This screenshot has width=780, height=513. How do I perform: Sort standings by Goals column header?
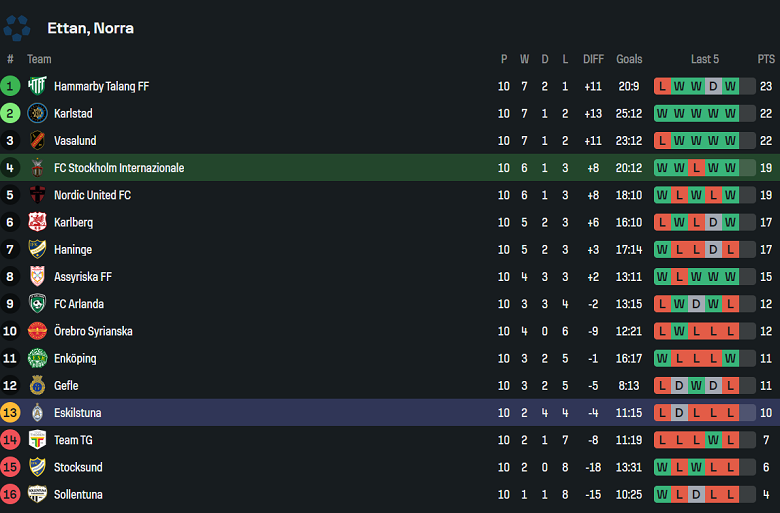[629, 59]
